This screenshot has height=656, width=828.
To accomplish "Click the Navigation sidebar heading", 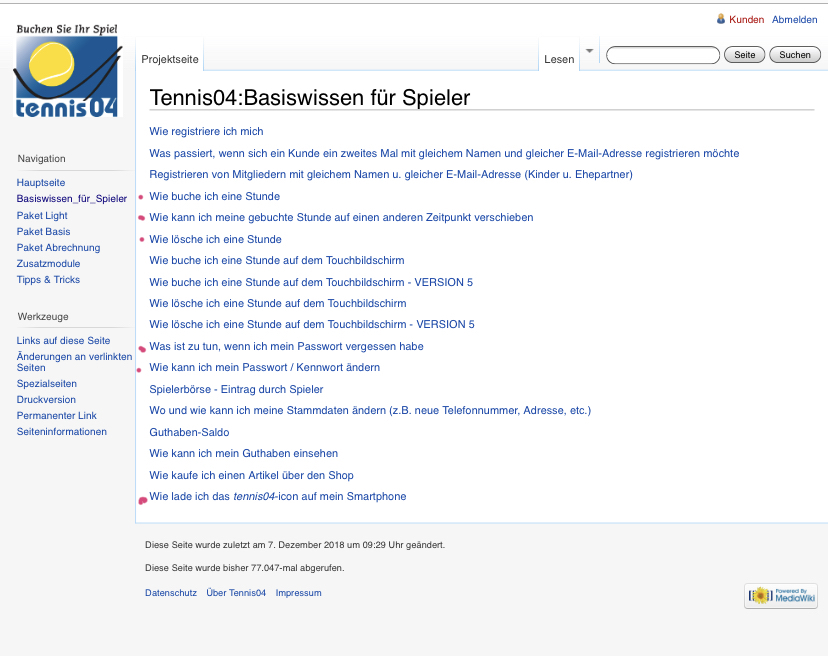I will click(x=41, y=158).
